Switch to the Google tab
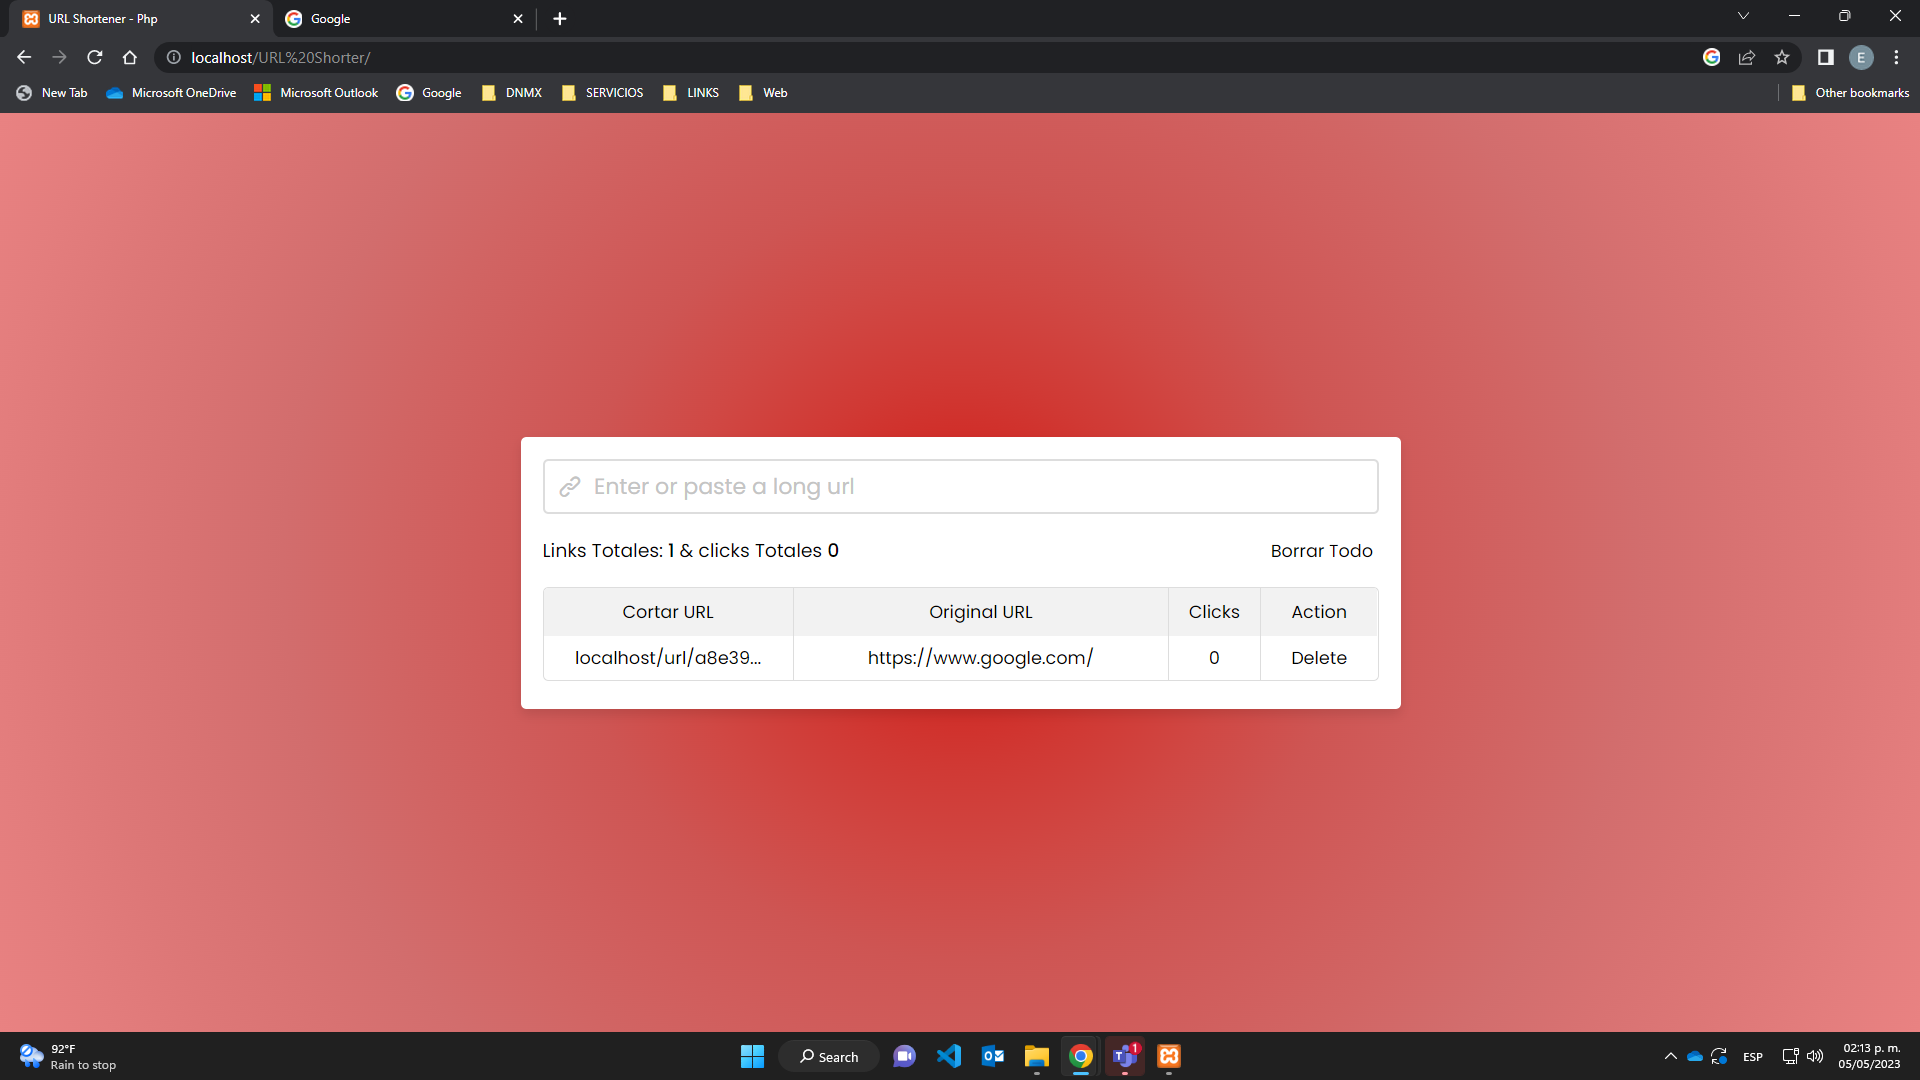The width and height of the screenshot is (1920, 1080). (x=400, y=19)
